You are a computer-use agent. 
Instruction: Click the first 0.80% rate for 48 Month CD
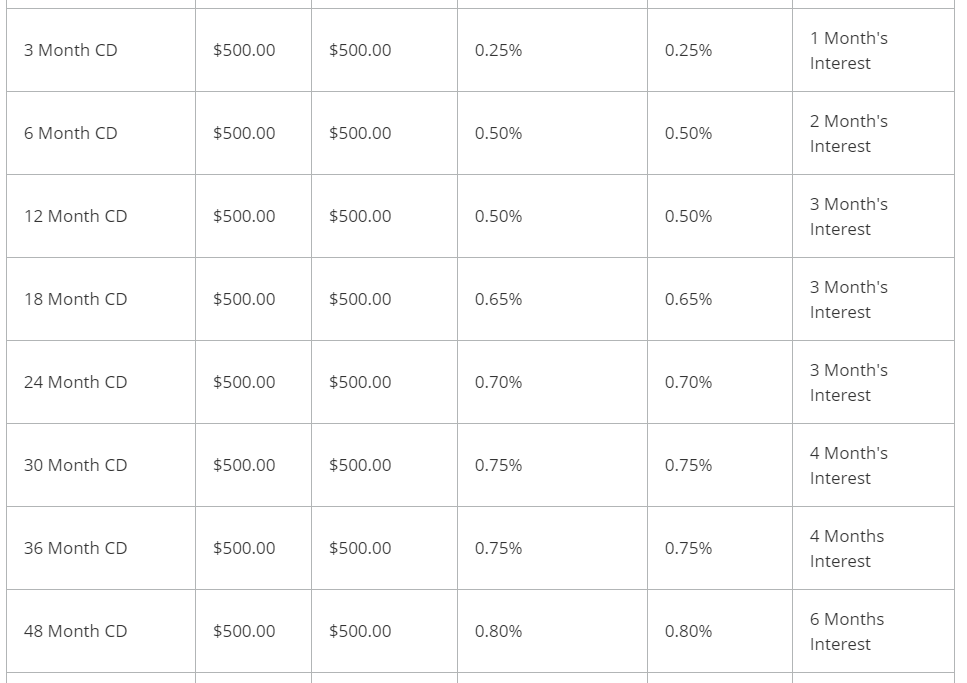coord(498,631)
